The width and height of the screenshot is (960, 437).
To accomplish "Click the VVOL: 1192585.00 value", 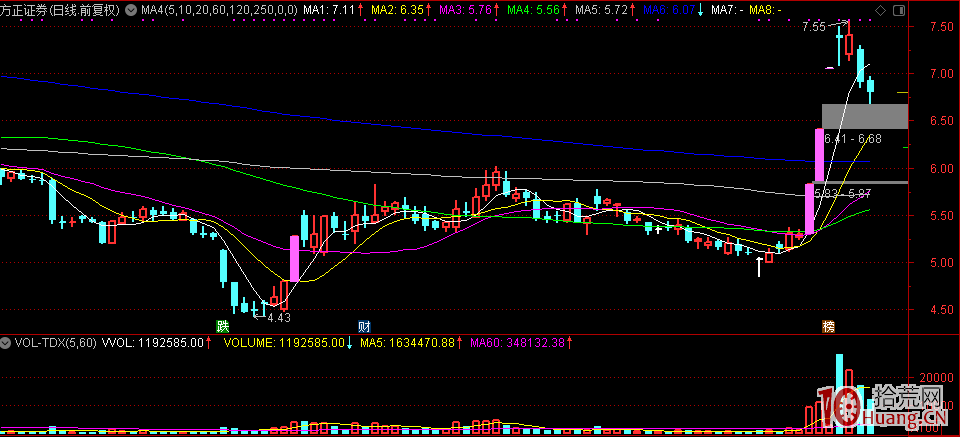I will [x=152, y=343].
